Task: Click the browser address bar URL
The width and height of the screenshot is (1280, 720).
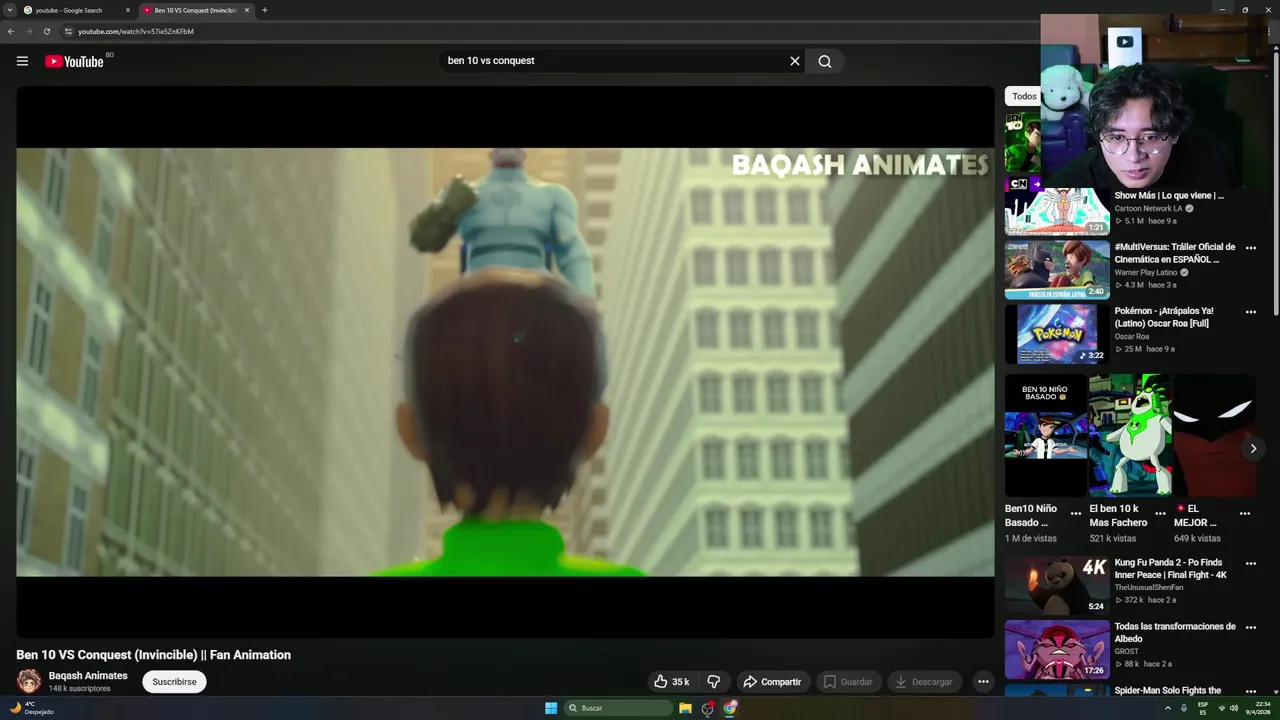Action: click(x=136, y=31)
